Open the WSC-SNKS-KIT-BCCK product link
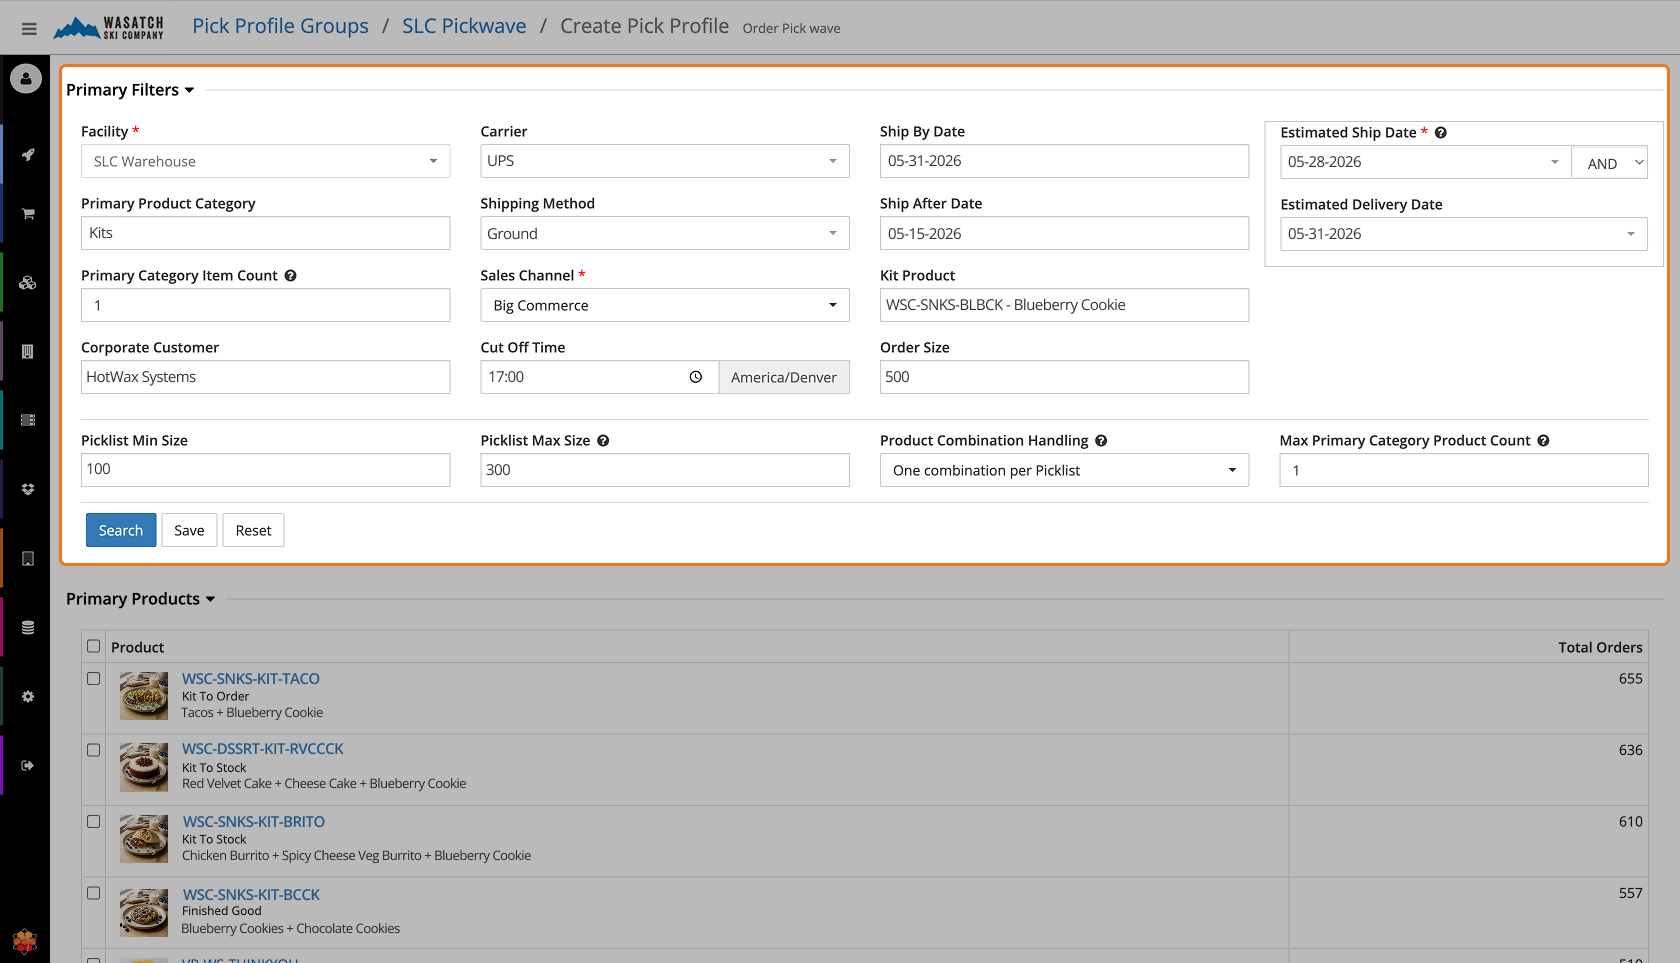This screenshot has width=1680, height=963. [x=251, y=894]
